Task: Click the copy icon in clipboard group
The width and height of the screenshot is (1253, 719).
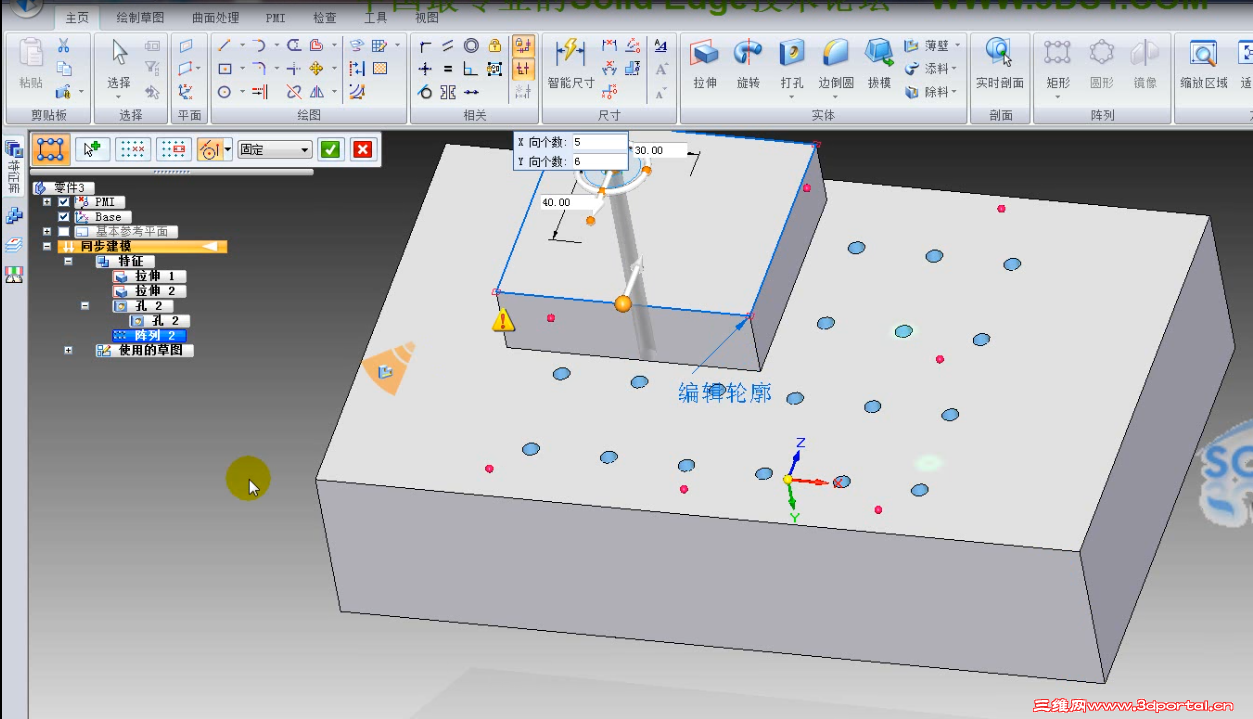Action: coord(63,69)
